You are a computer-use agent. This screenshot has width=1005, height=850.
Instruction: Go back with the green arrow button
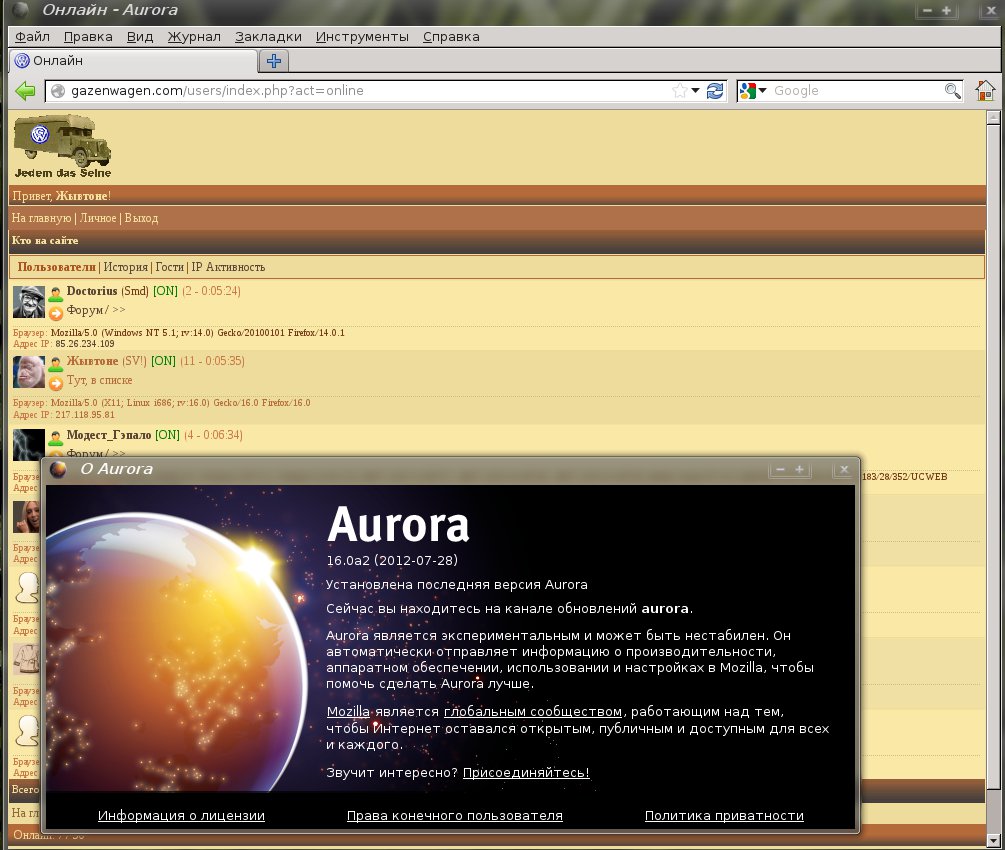click(25, 90)
